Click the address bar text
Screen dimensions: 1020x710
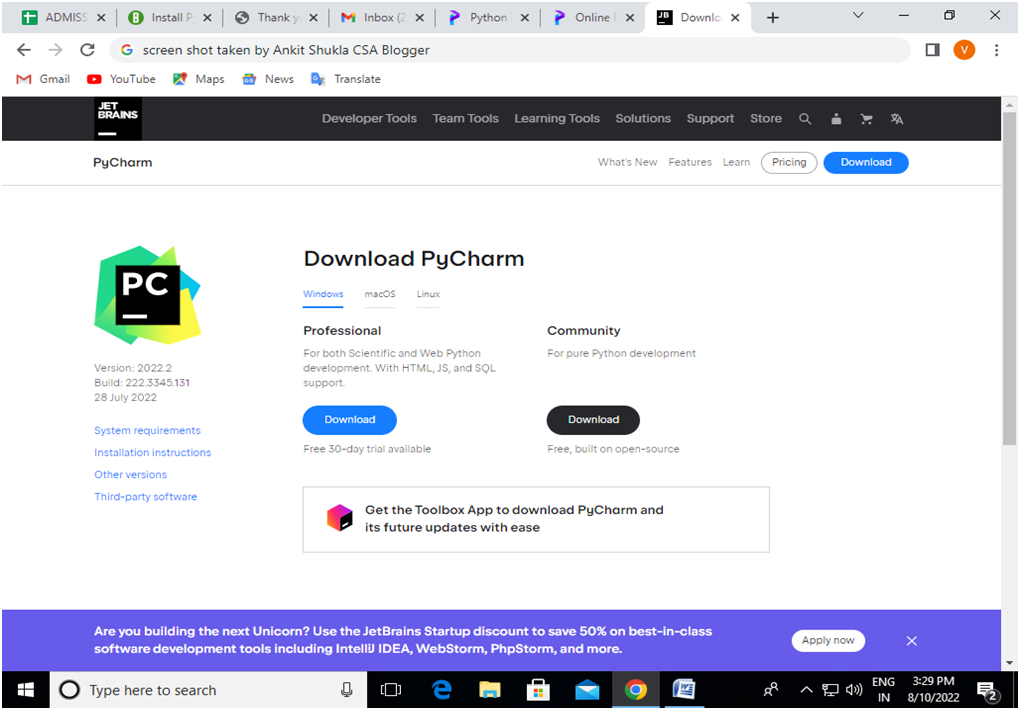click(286, 50)
